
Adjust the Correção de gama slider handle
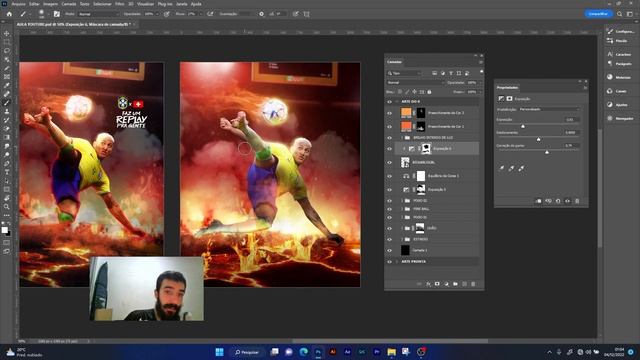click(x=547, y=152)
